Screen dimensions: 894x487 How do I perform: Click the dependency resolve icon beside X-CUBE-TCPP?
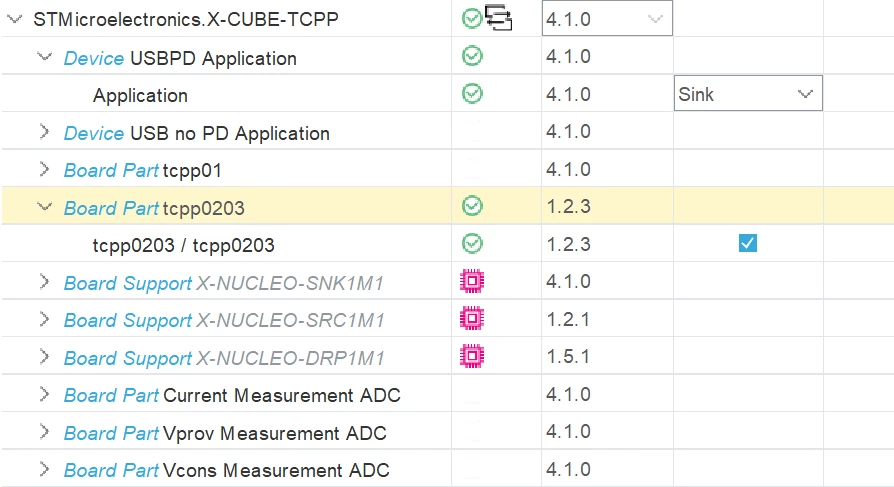point(498,17)
